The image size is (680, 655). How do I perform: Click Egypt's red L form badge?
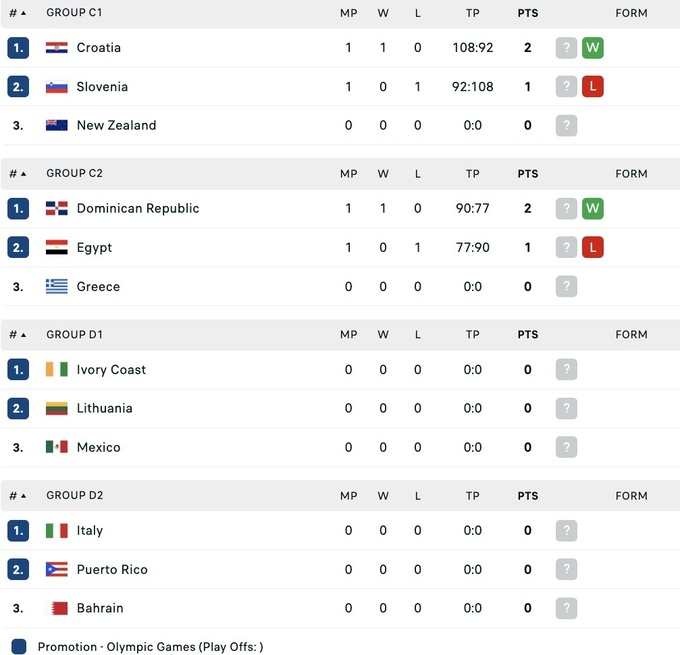[593, 248]
